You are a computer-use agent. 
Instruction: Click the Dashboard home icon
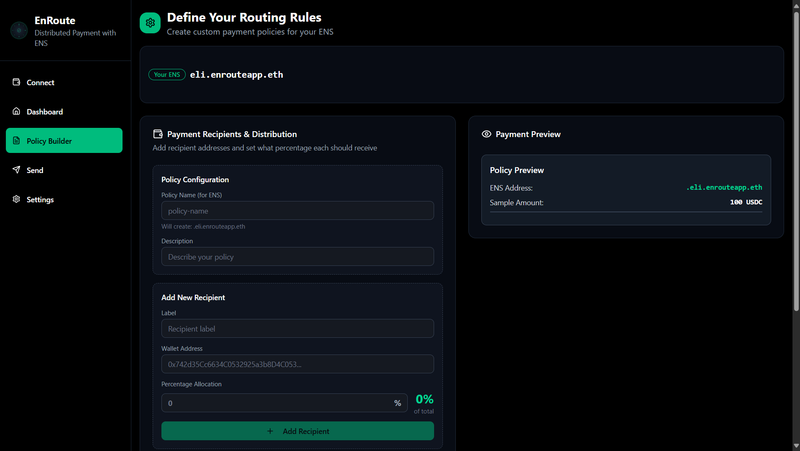point(16,112)
